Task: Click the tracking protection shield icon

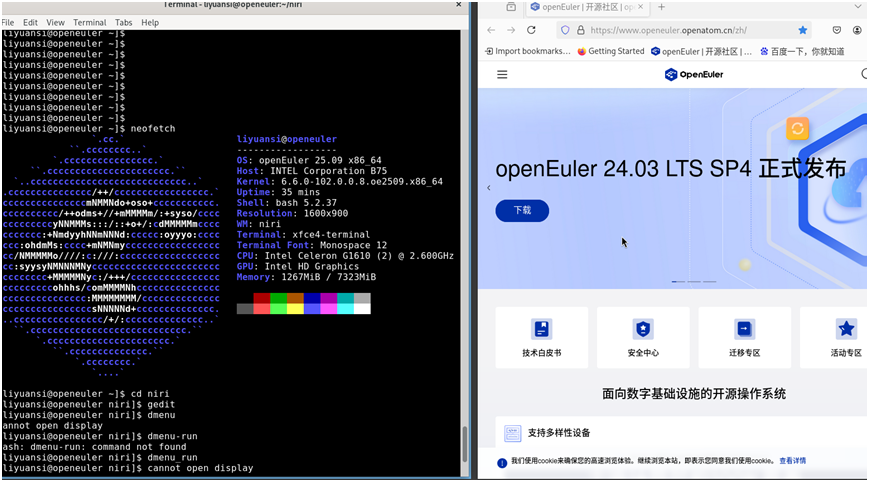Action: point(565,30)
